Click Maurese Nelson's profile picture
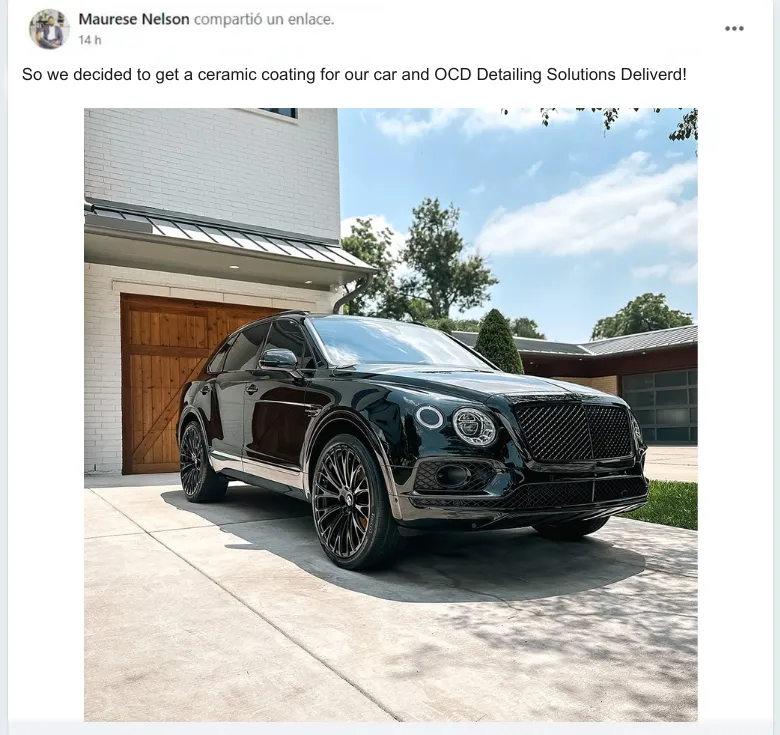Viewport: 780px width, 735px height. [49, 29]
